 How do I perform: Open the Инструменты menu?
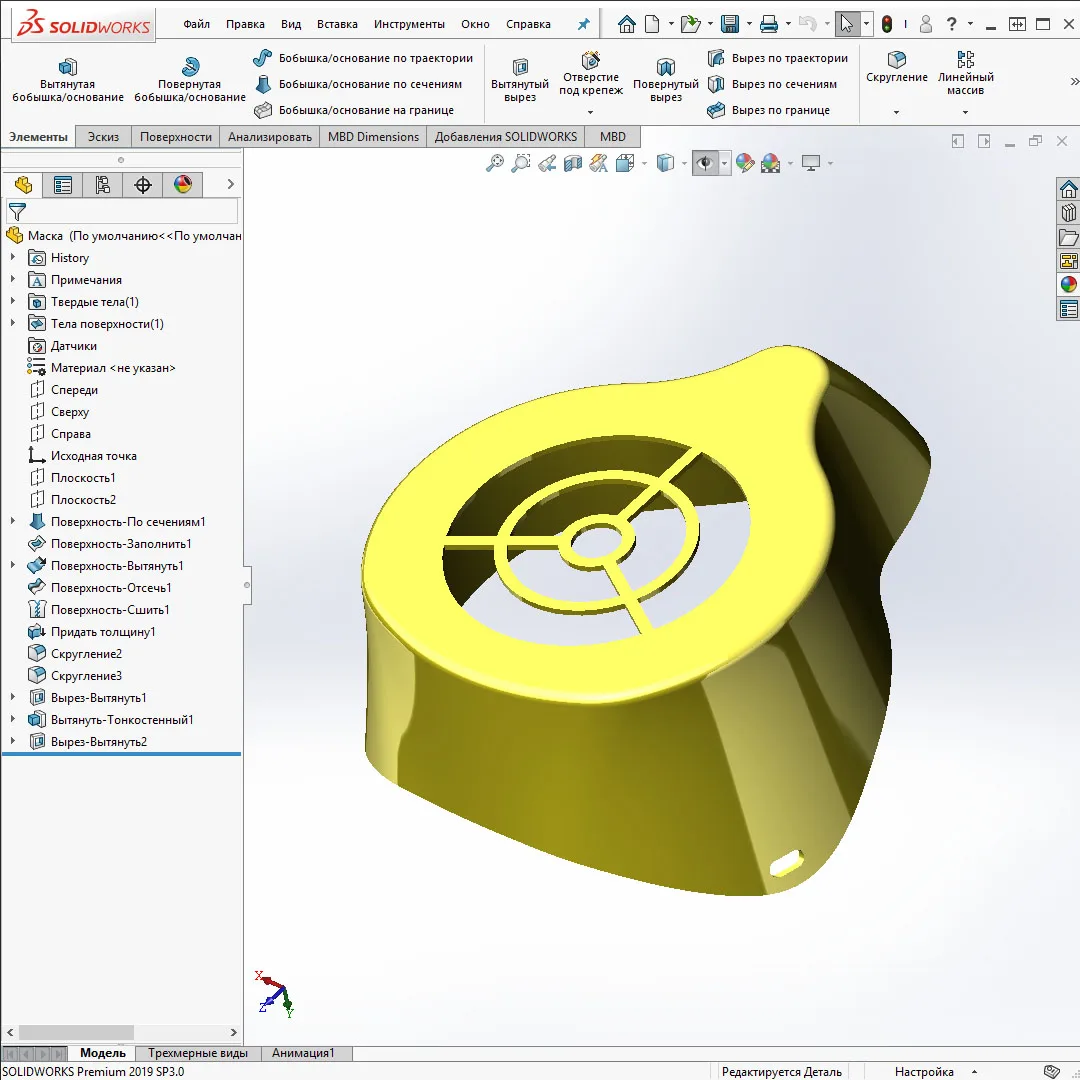[409, 24]
